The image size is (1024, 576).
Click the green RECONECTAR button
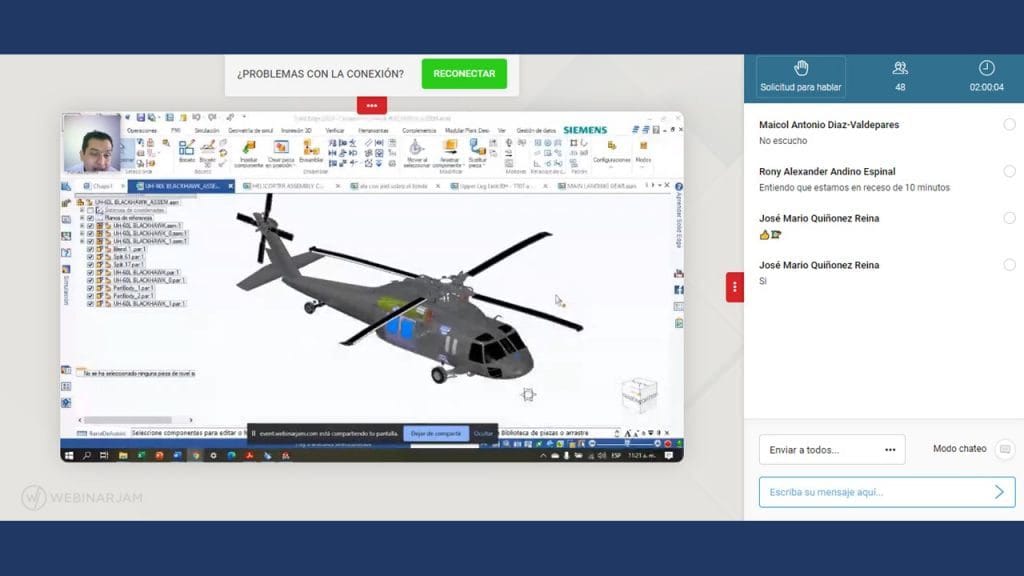[464, 74]
